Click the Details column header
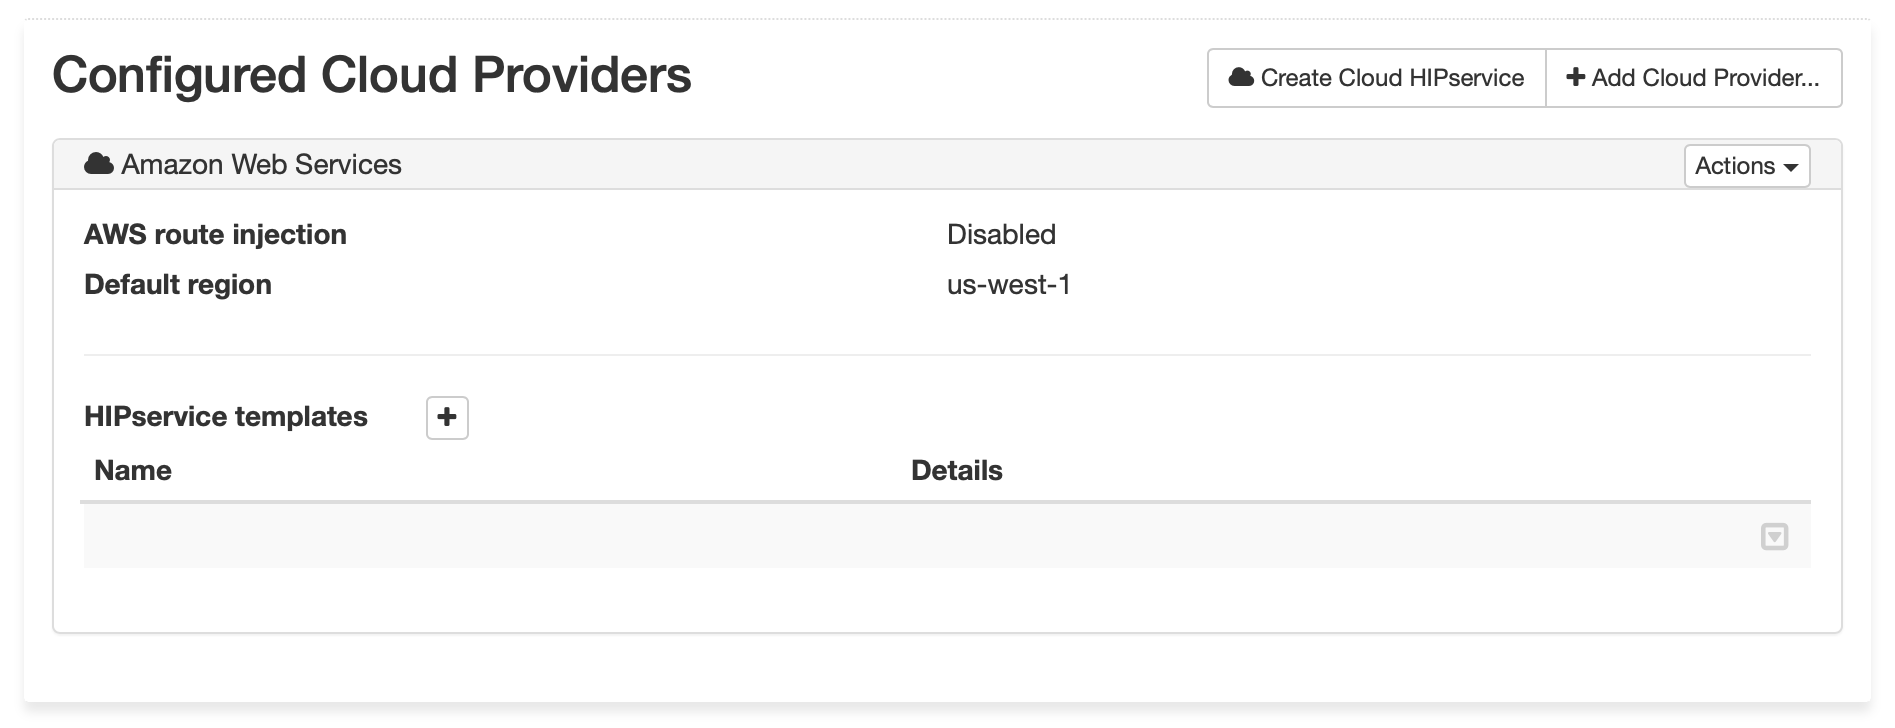Viewport: 1895px width, 728px height. (956, 471)
